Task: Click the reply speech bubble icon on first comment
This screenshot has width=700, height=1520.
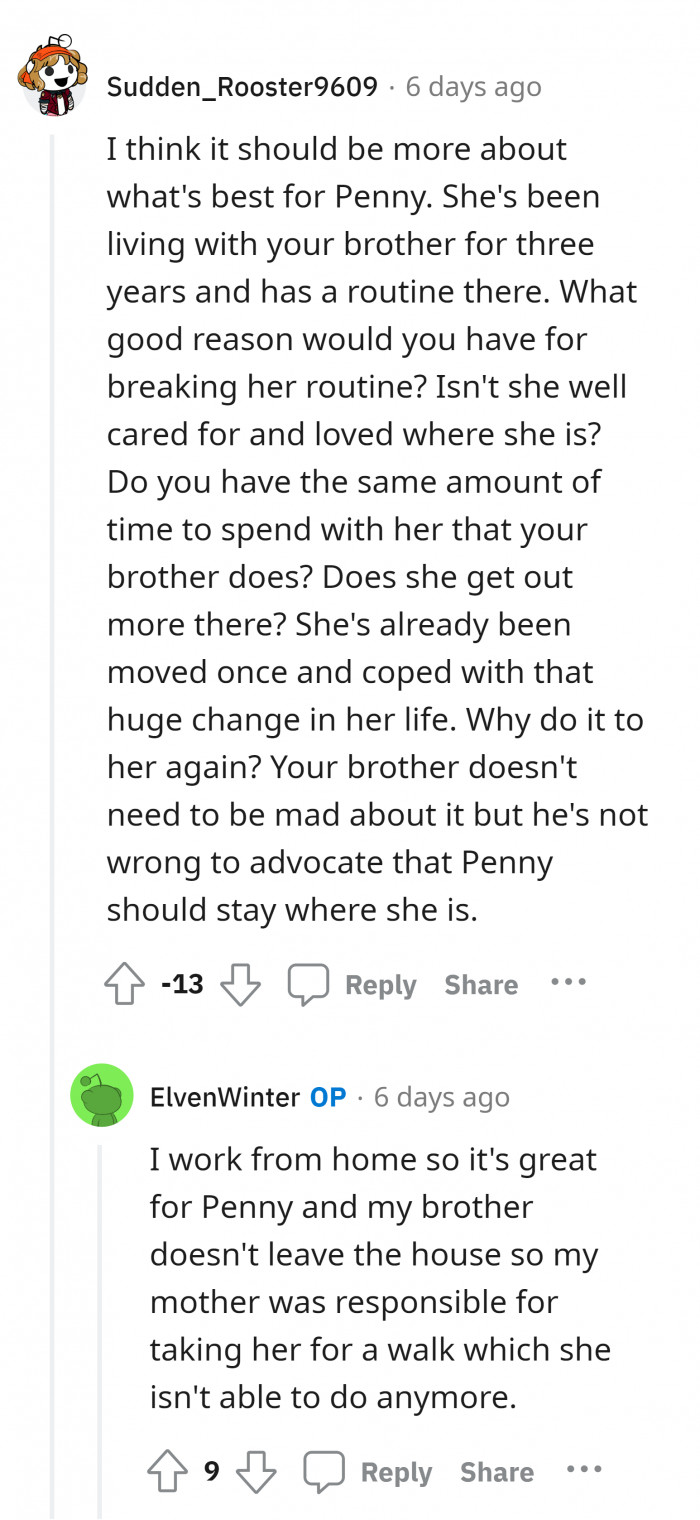Action: (310, 983)
